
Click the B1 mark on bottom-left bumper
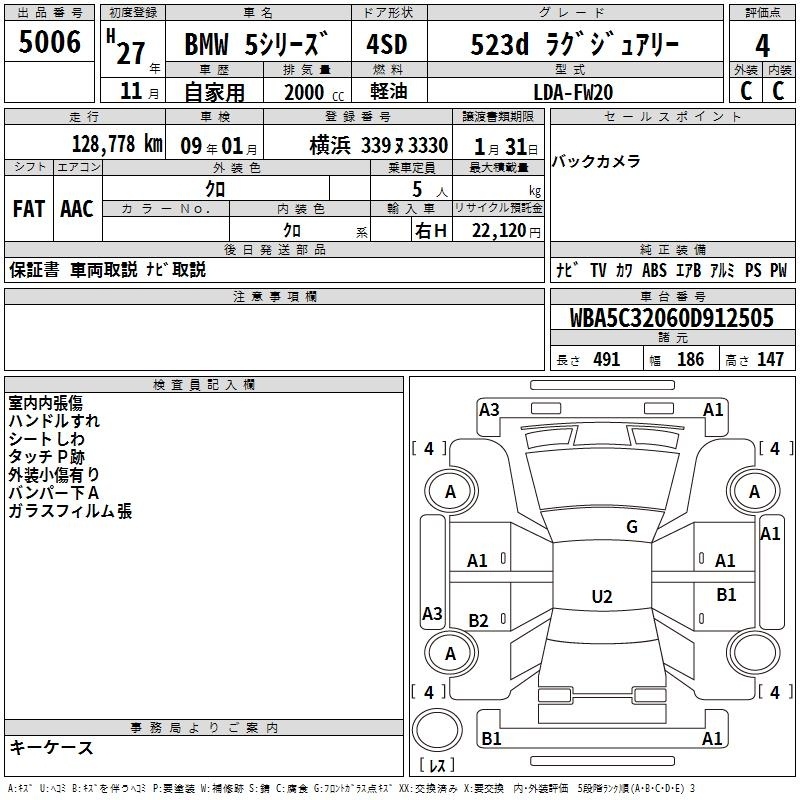tap(491, 739)
